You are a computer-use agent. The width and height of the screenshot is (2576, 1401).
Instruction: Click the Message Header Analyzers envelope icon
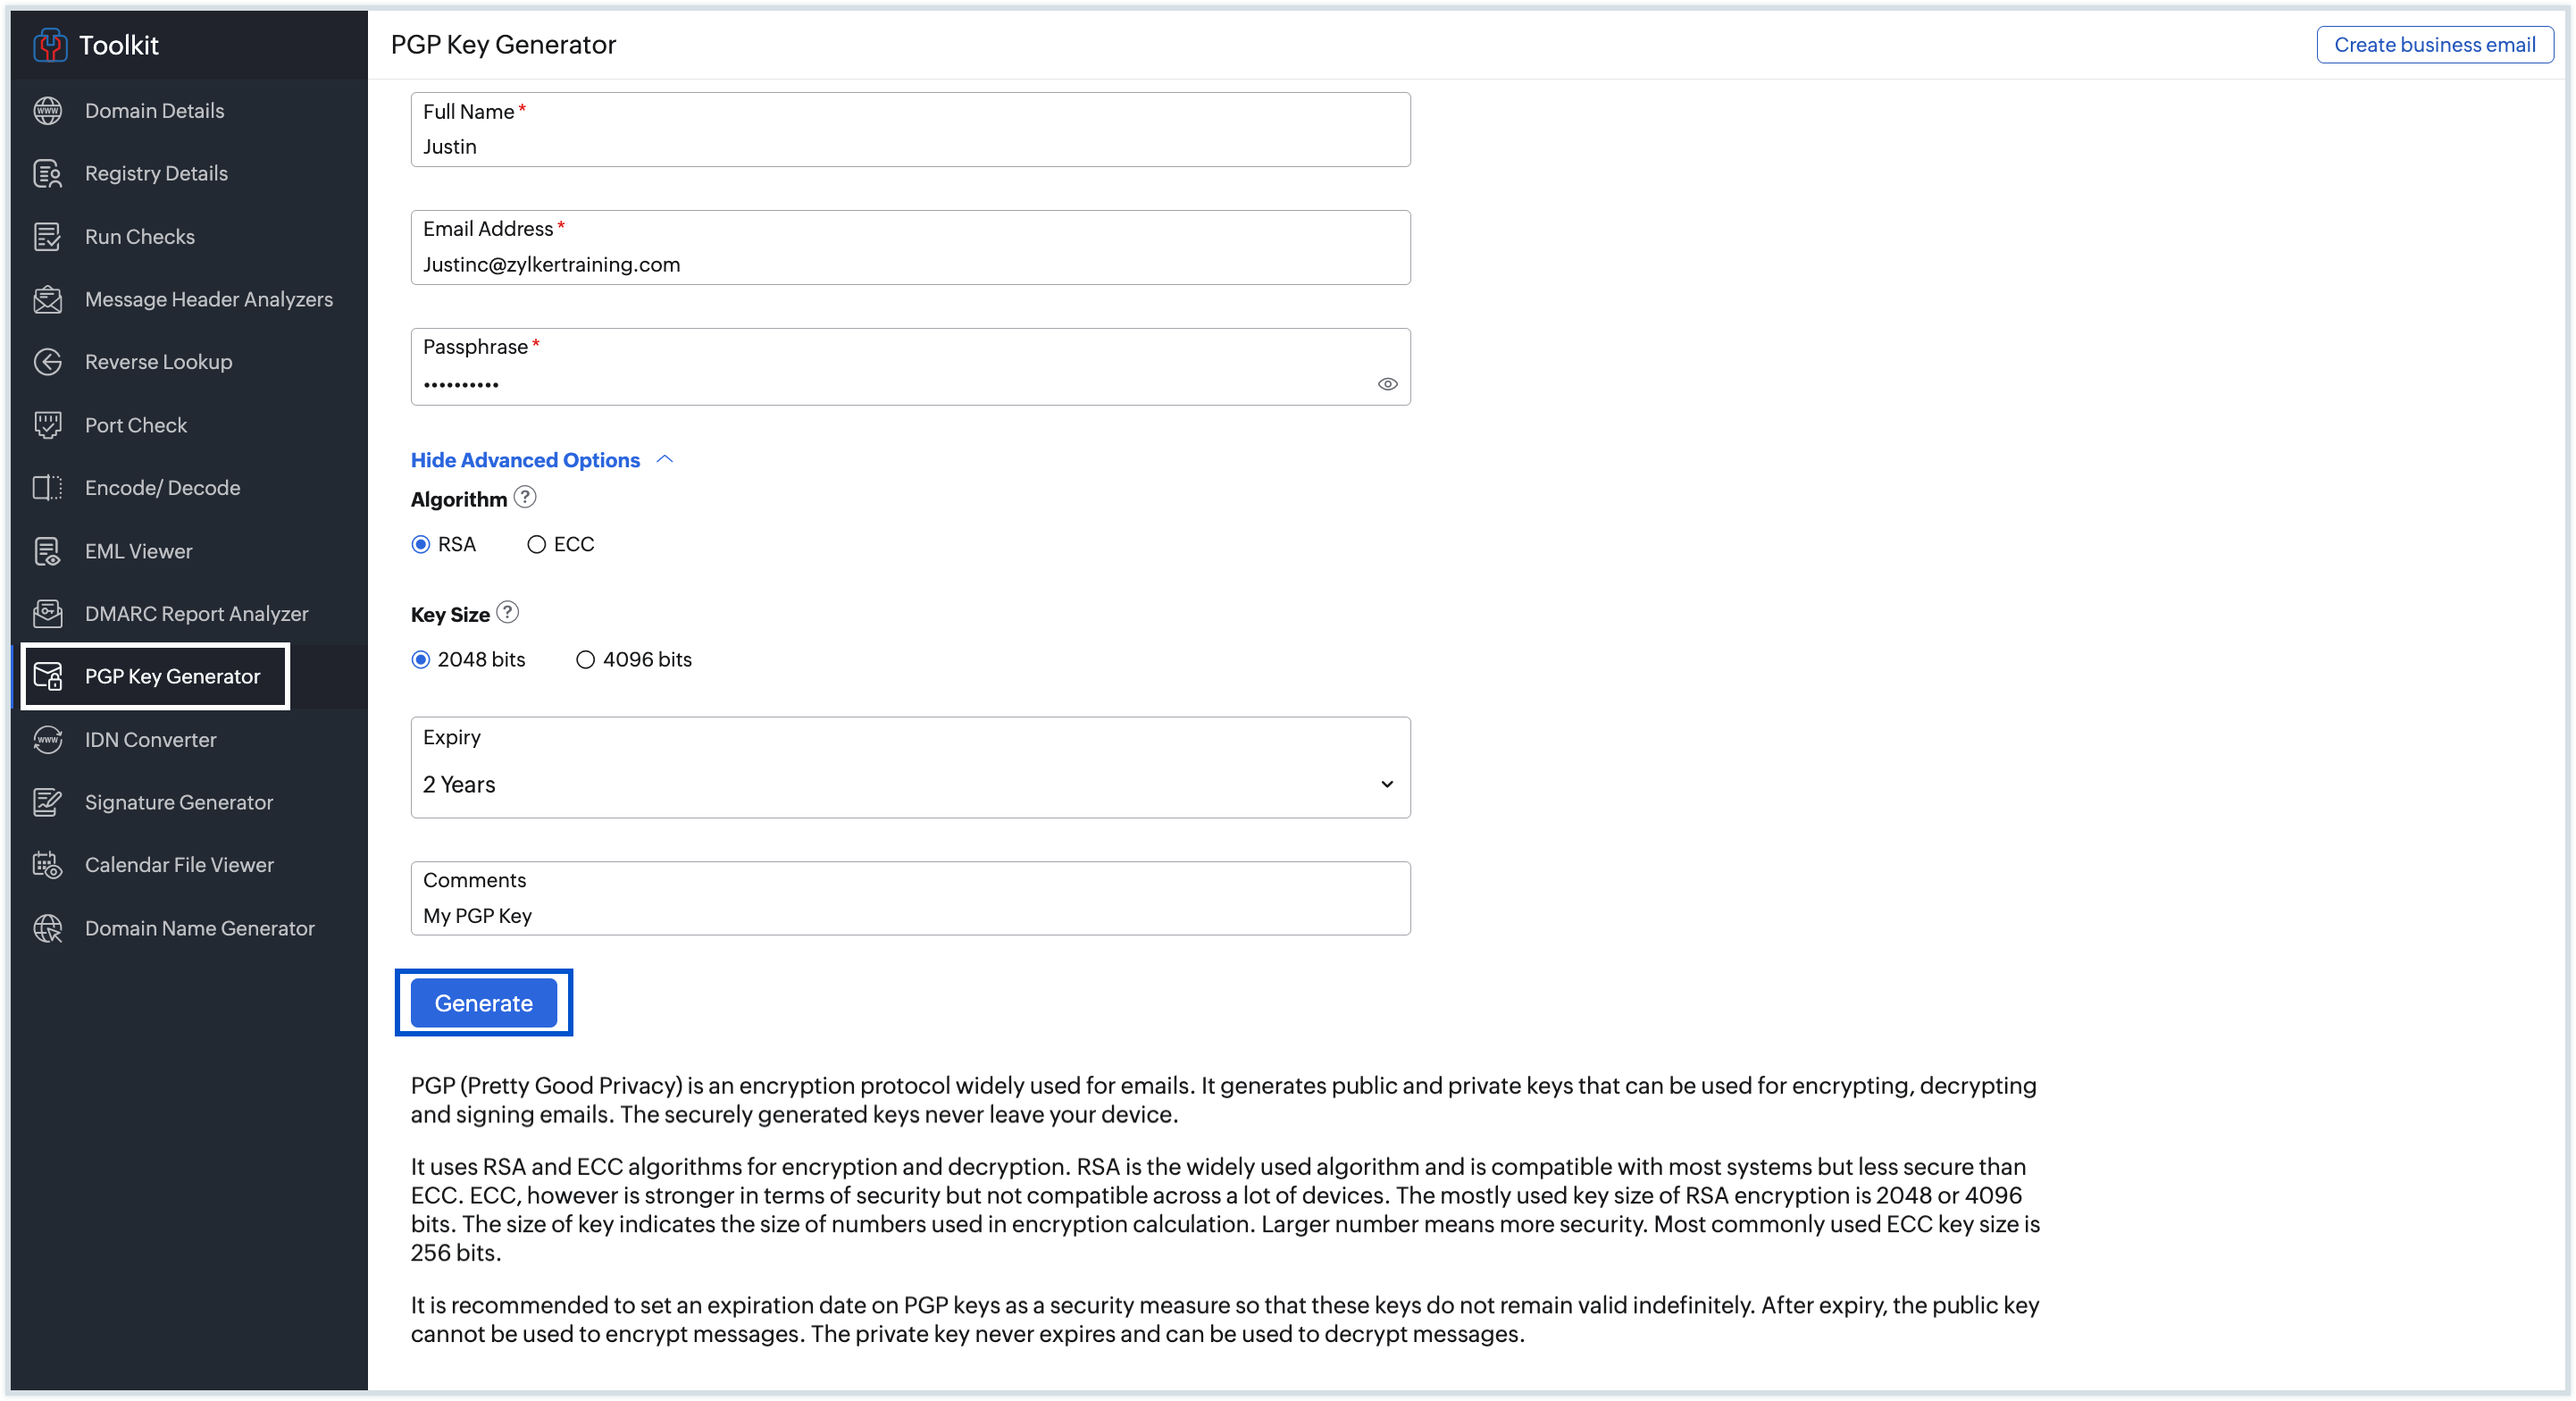47,299
